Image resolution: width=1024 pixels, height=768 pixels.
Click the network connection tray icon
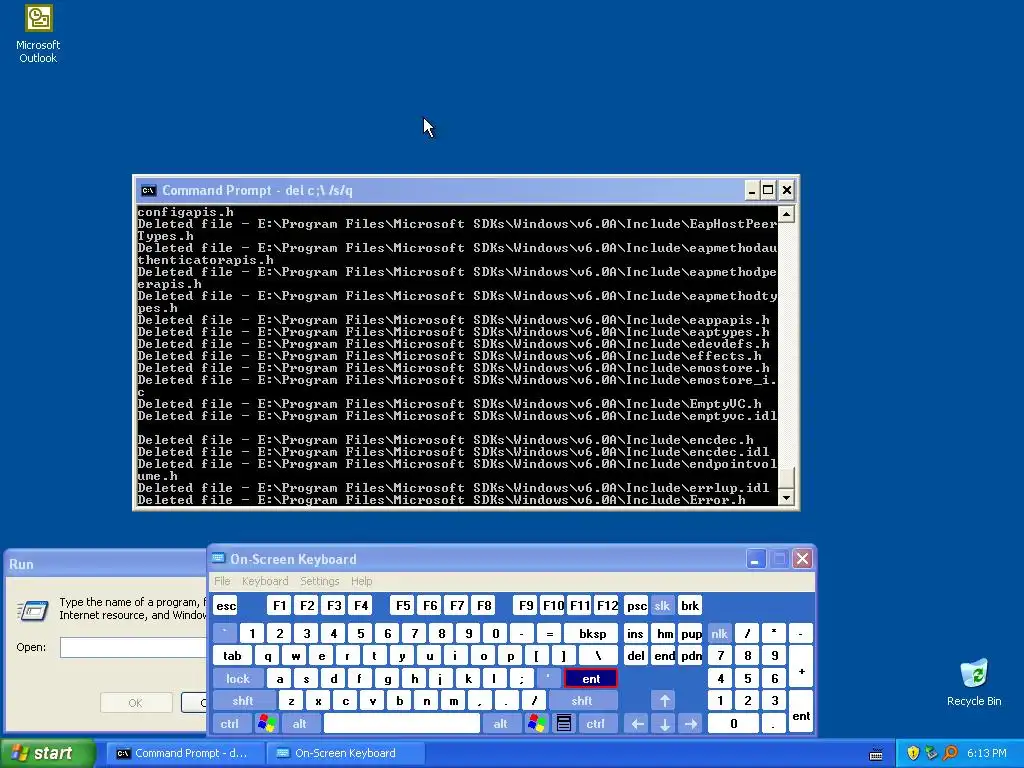point(931,753)
